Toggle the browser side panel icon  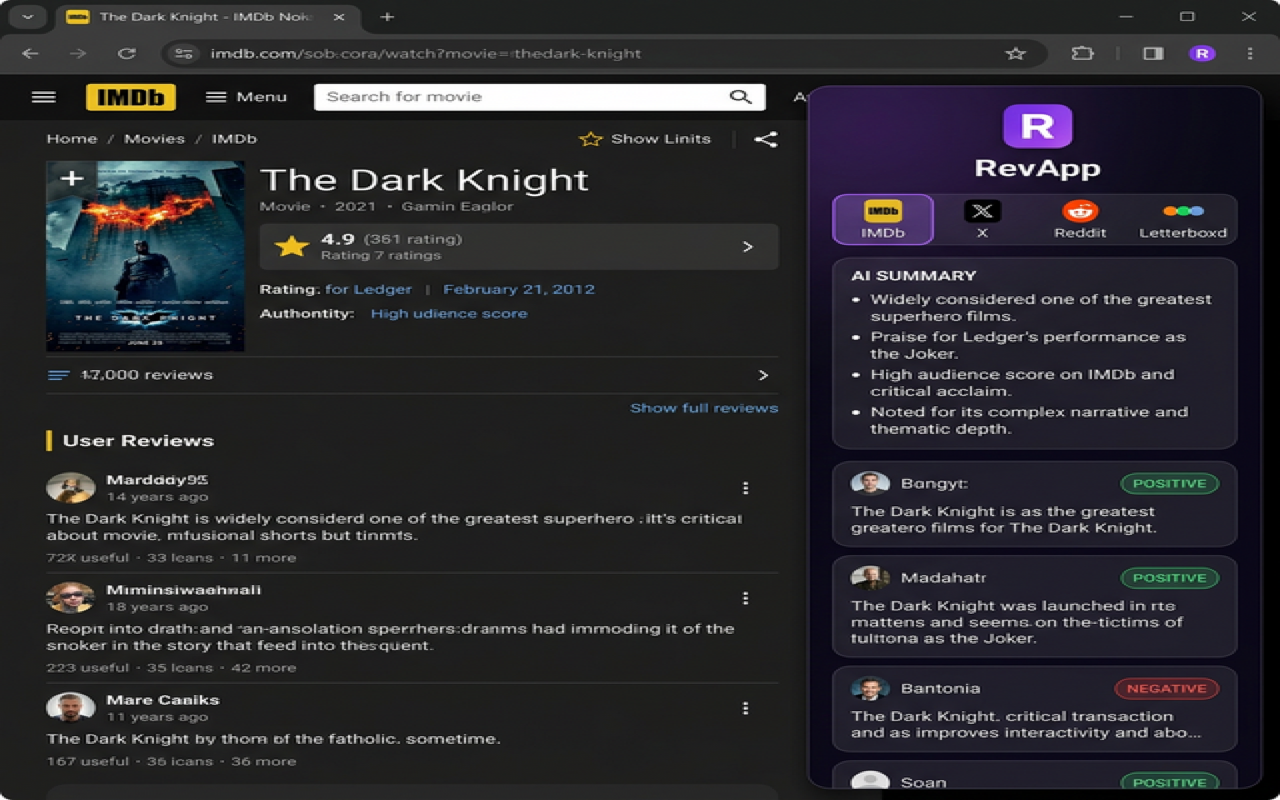1153,53
